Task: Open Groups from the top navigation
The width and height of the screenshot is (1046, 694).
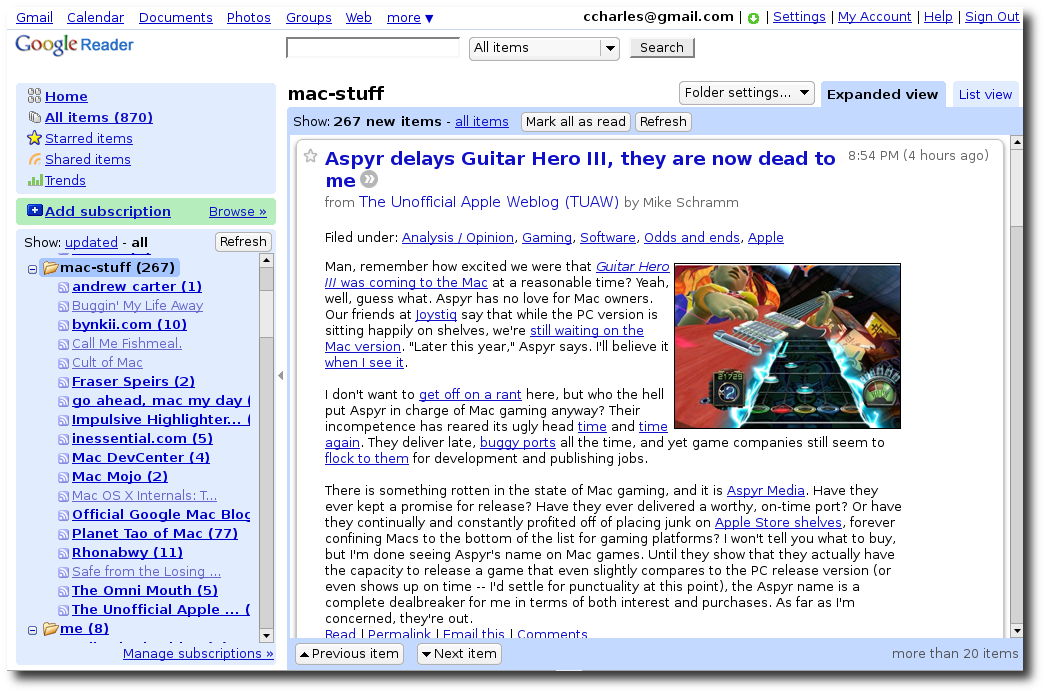Action: pyautogui.click(x=308, y=17)
